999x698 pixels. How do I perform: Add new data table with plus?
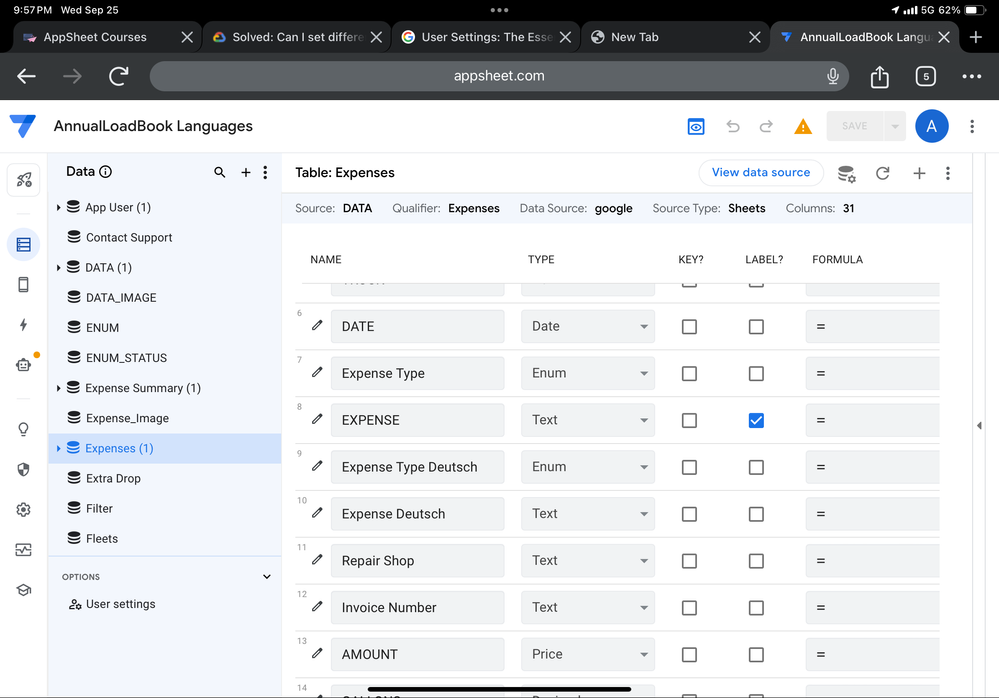[245, 172]
